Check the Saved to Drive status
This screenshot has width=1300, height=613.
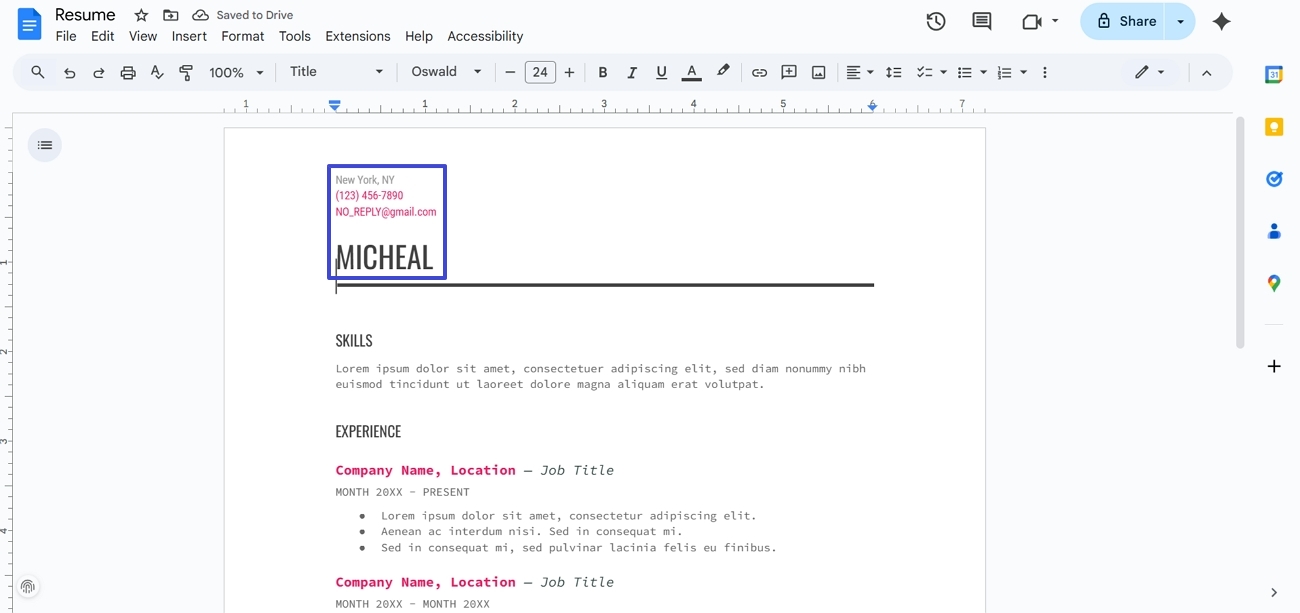tap(243, 15)
